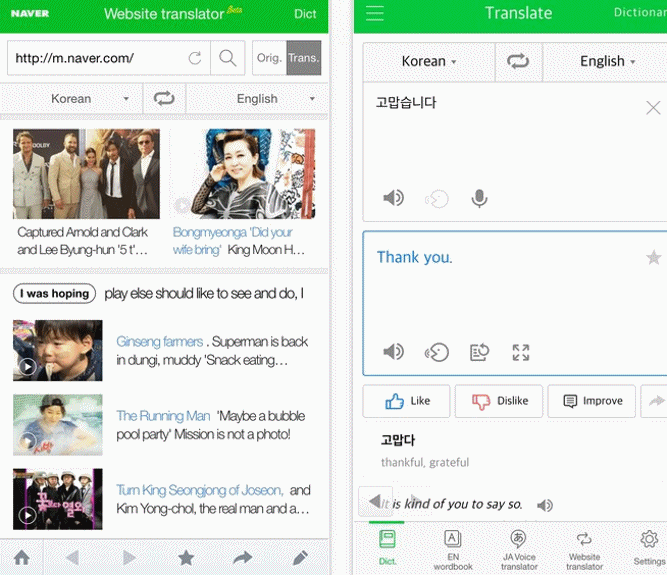Select the thankful, grateful definition text

425,462
